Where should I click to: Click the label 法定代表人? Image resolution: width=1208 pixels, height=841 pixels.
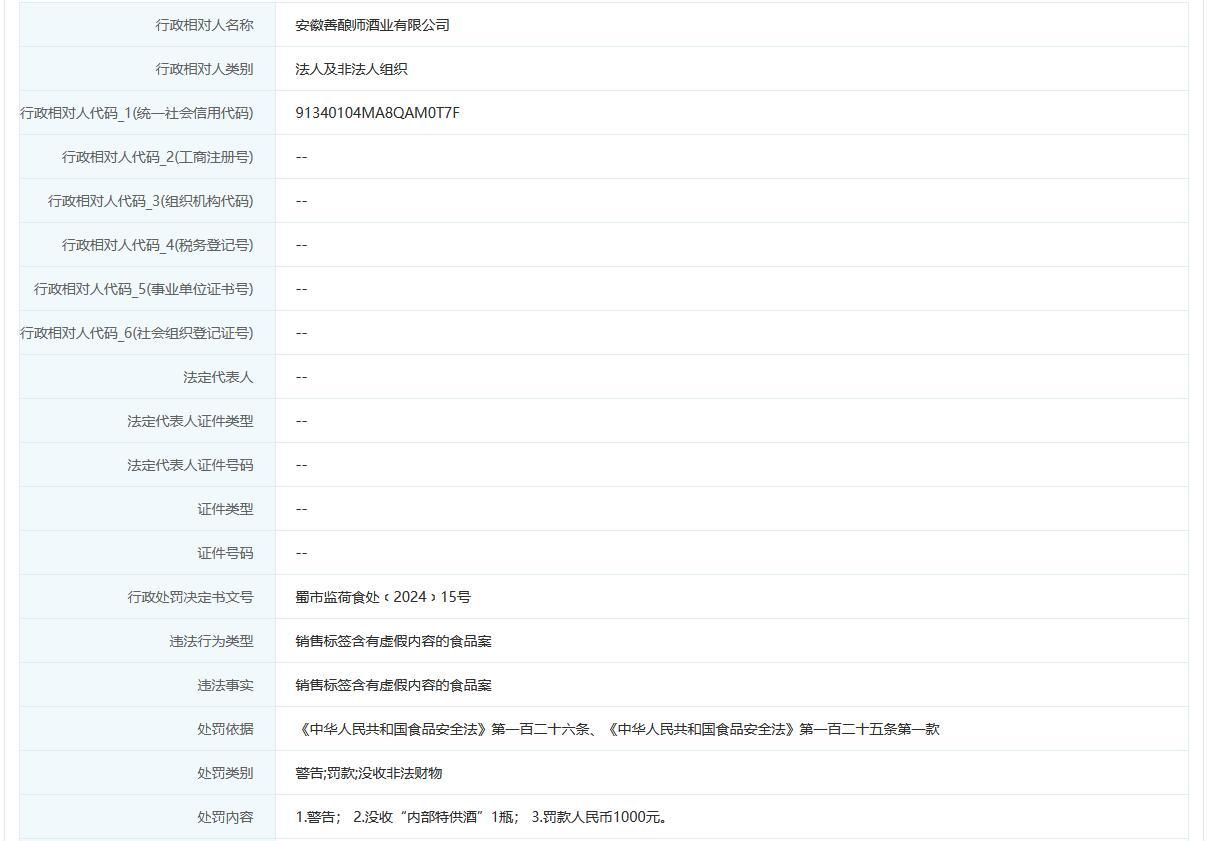pos(218,377)
